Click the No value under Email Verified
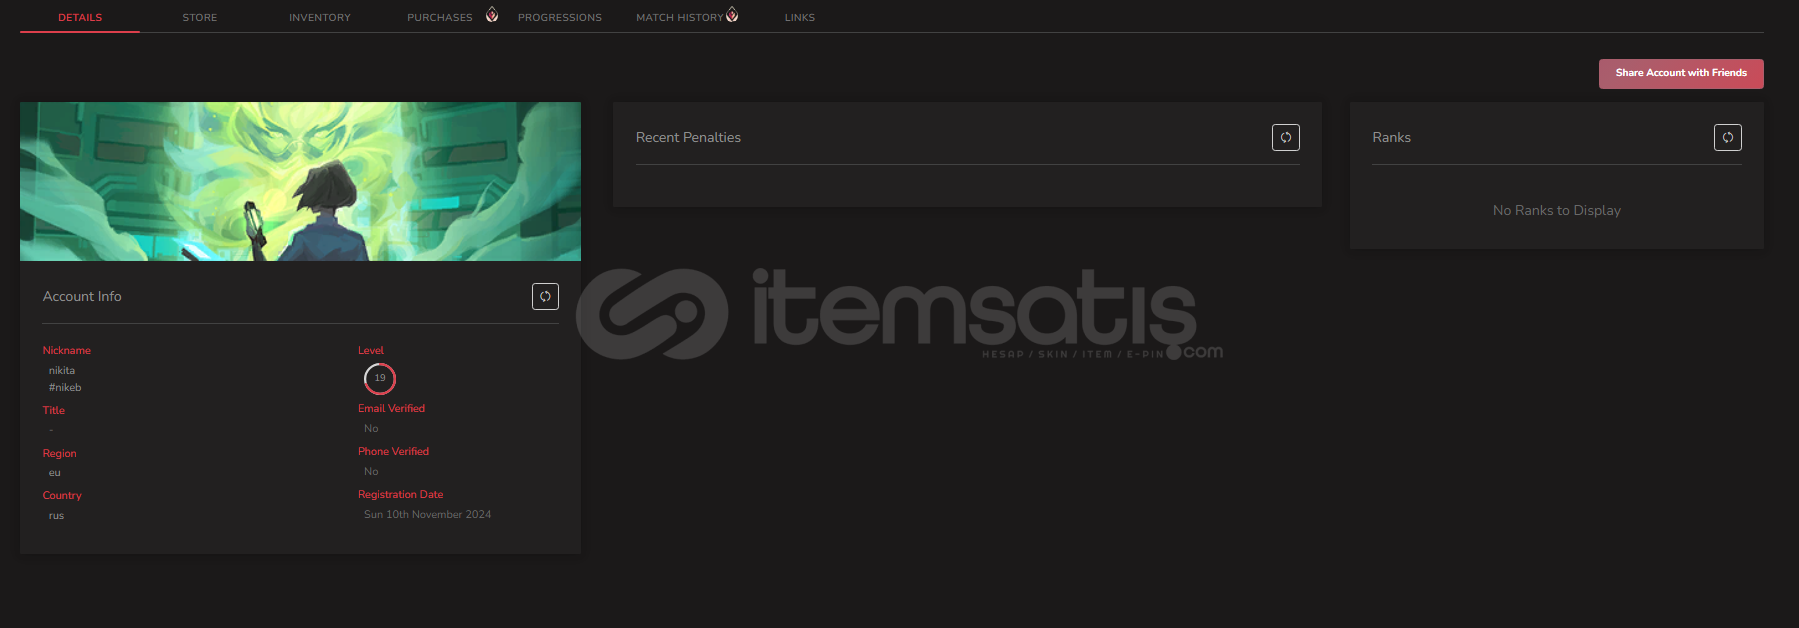 pos(371,428)
